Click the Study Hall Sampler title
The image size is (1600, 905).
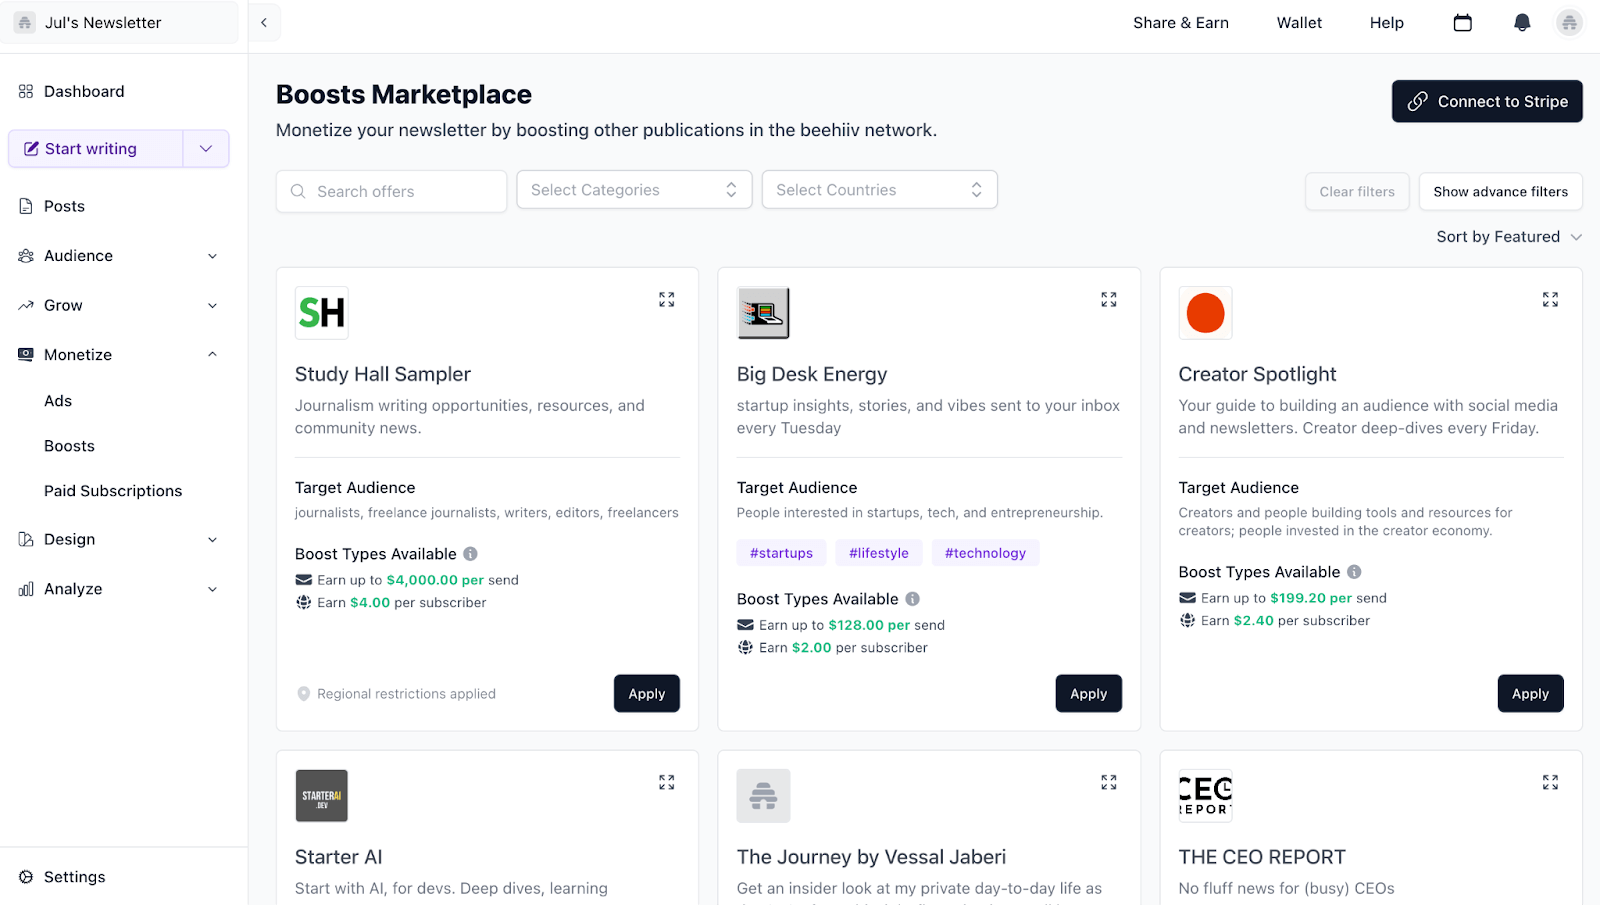[383, 374]
